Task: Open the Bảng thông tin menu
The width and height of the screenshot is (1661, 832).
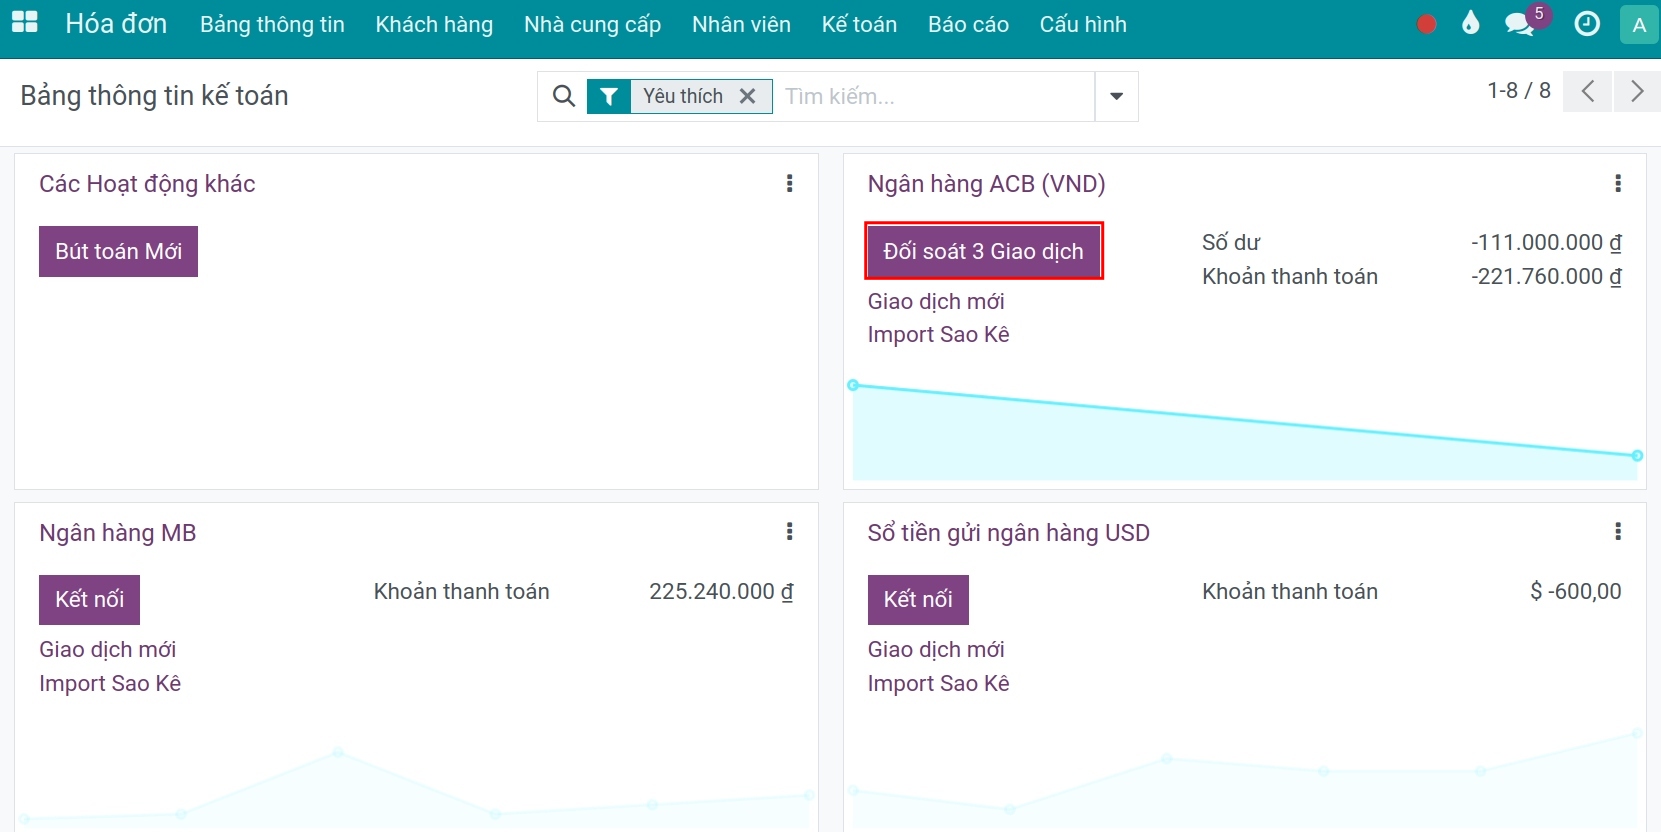Action: (272, 24)
